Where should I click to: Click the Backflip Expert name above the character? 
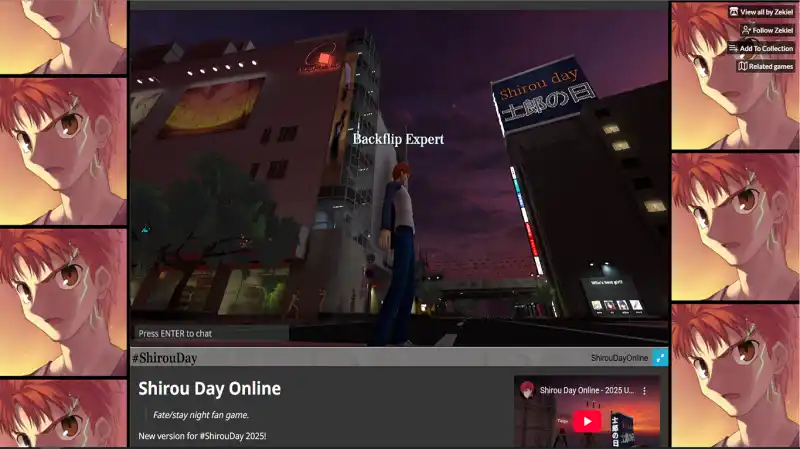pos(398,139)
